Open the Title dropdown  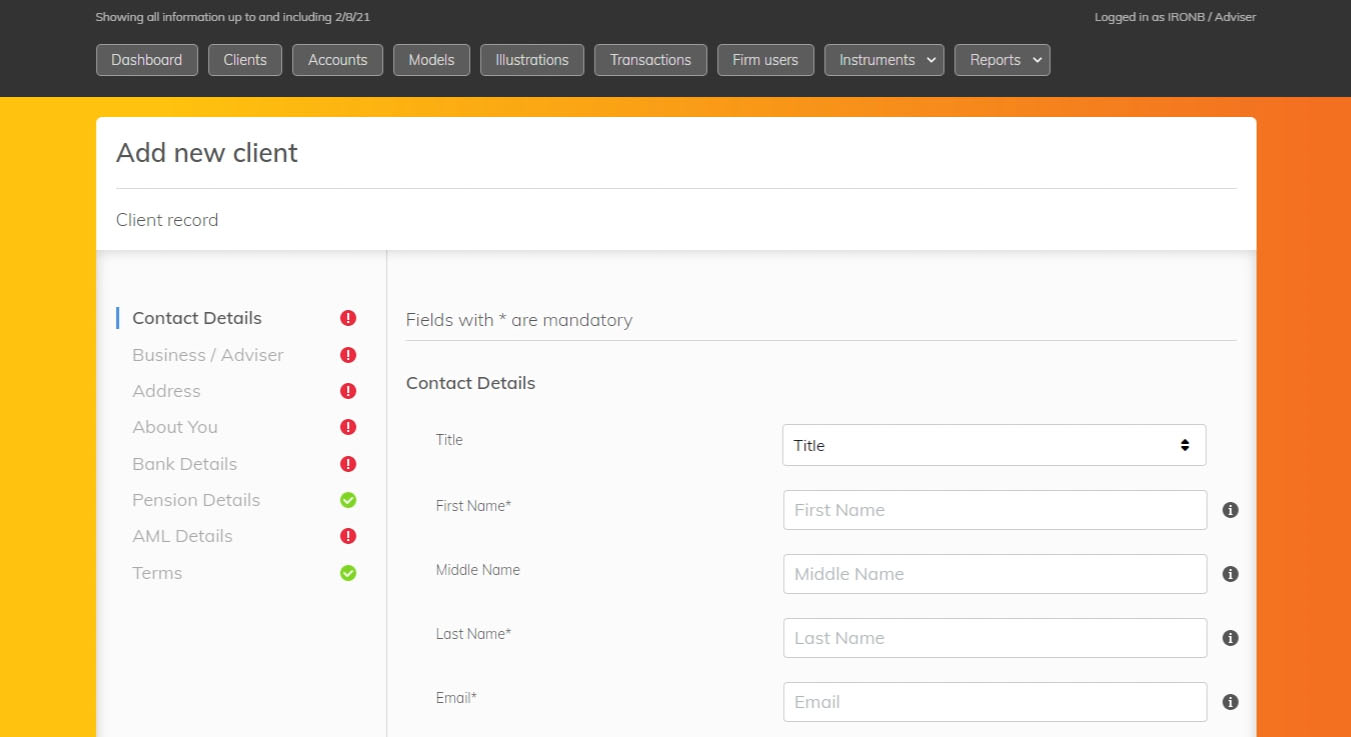[993, 444]
